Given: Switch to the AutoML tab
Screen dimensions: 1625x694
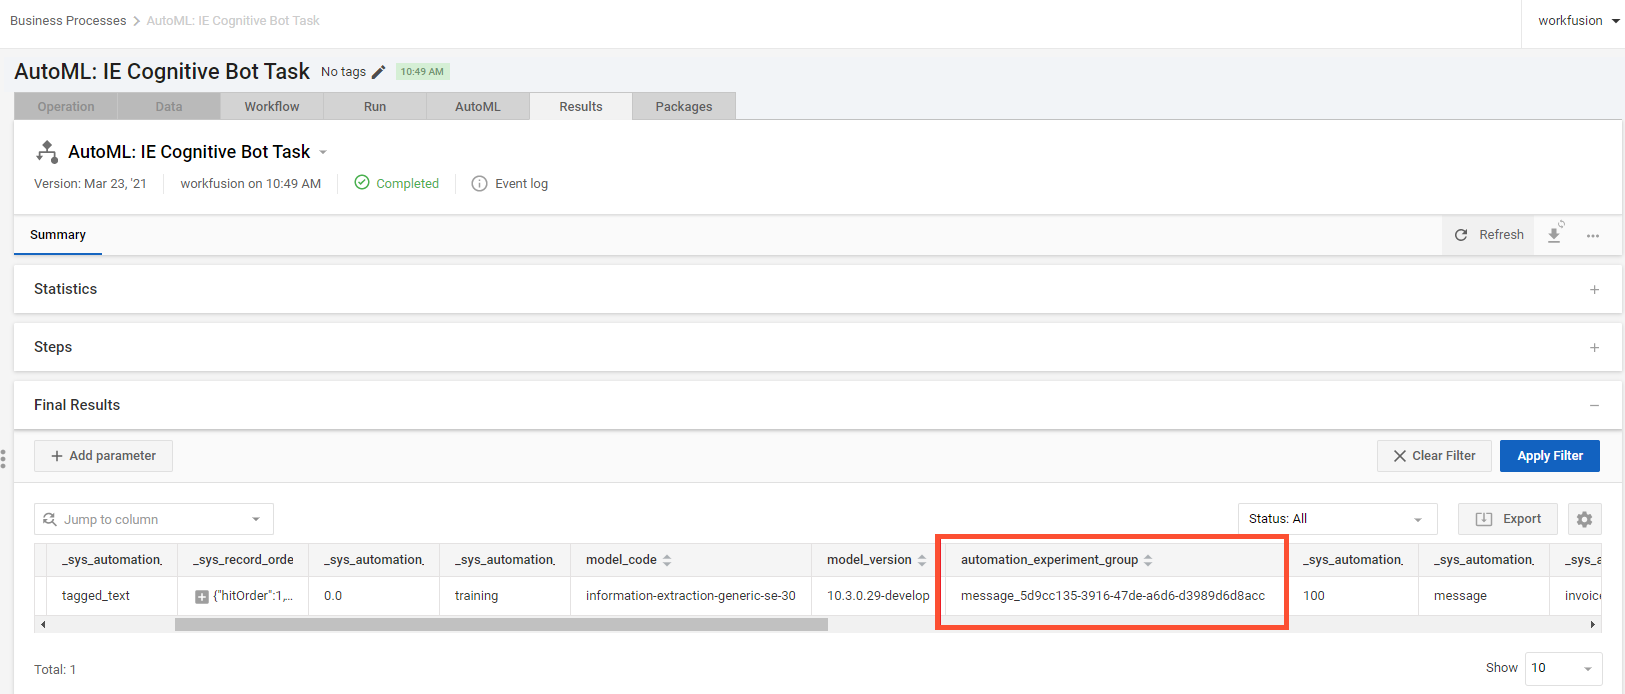Looking at the screenshot, I should coord(478,106).
